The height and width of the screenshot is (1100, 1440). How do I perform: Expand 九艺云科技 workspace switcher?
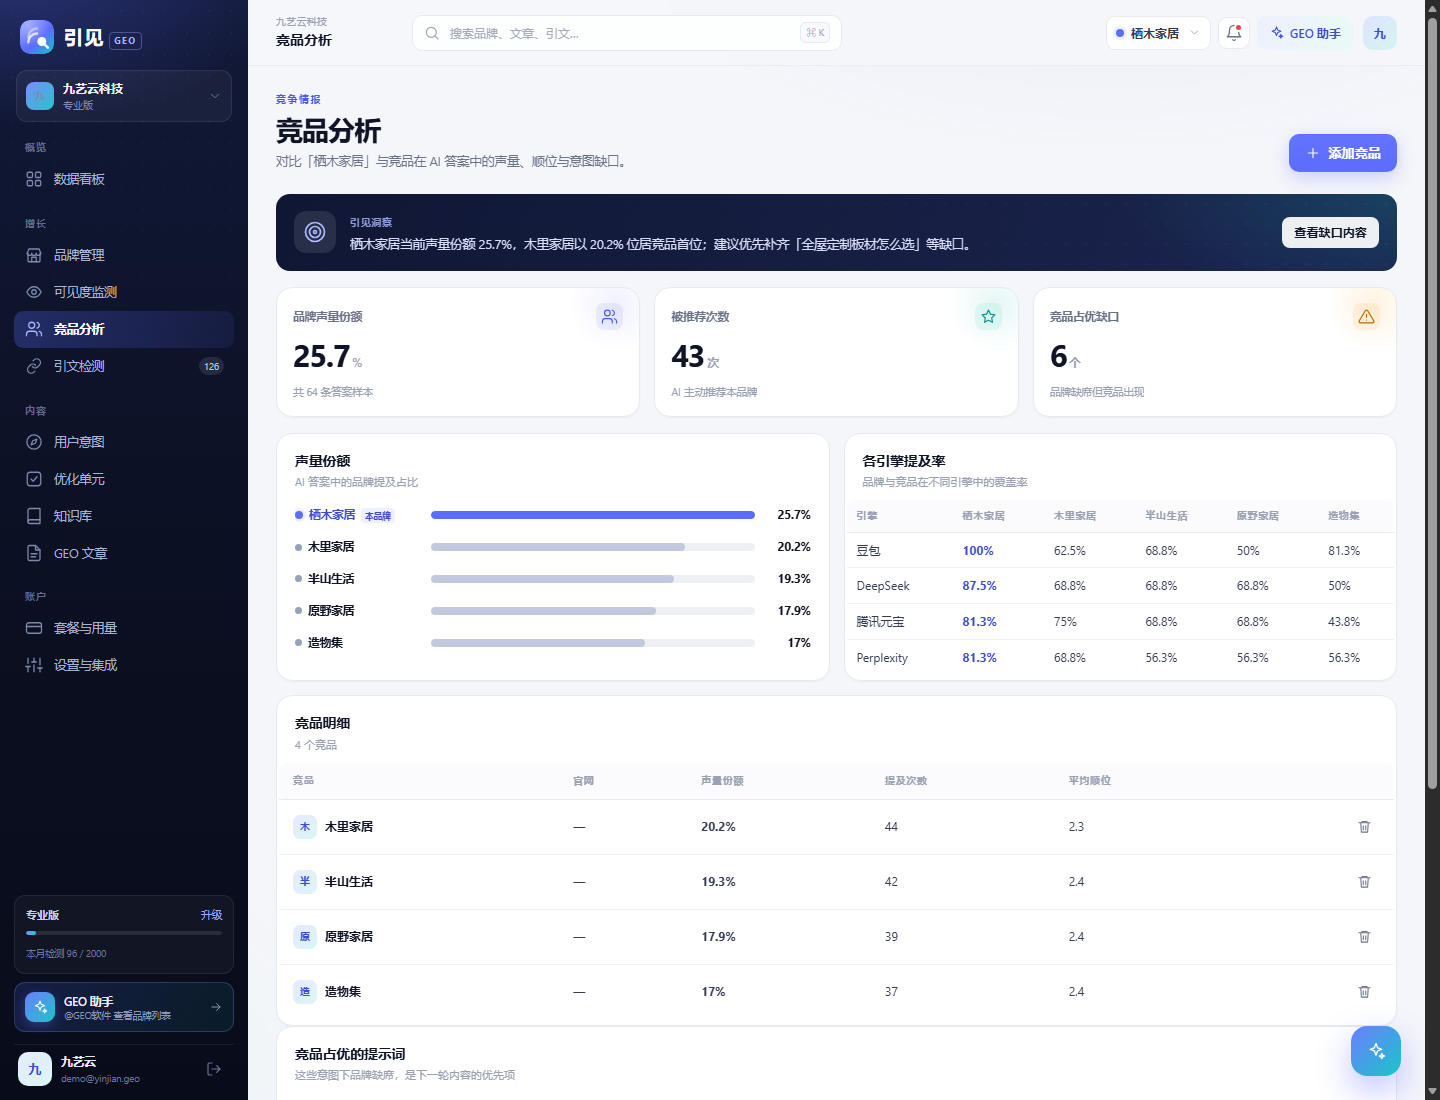124,96
